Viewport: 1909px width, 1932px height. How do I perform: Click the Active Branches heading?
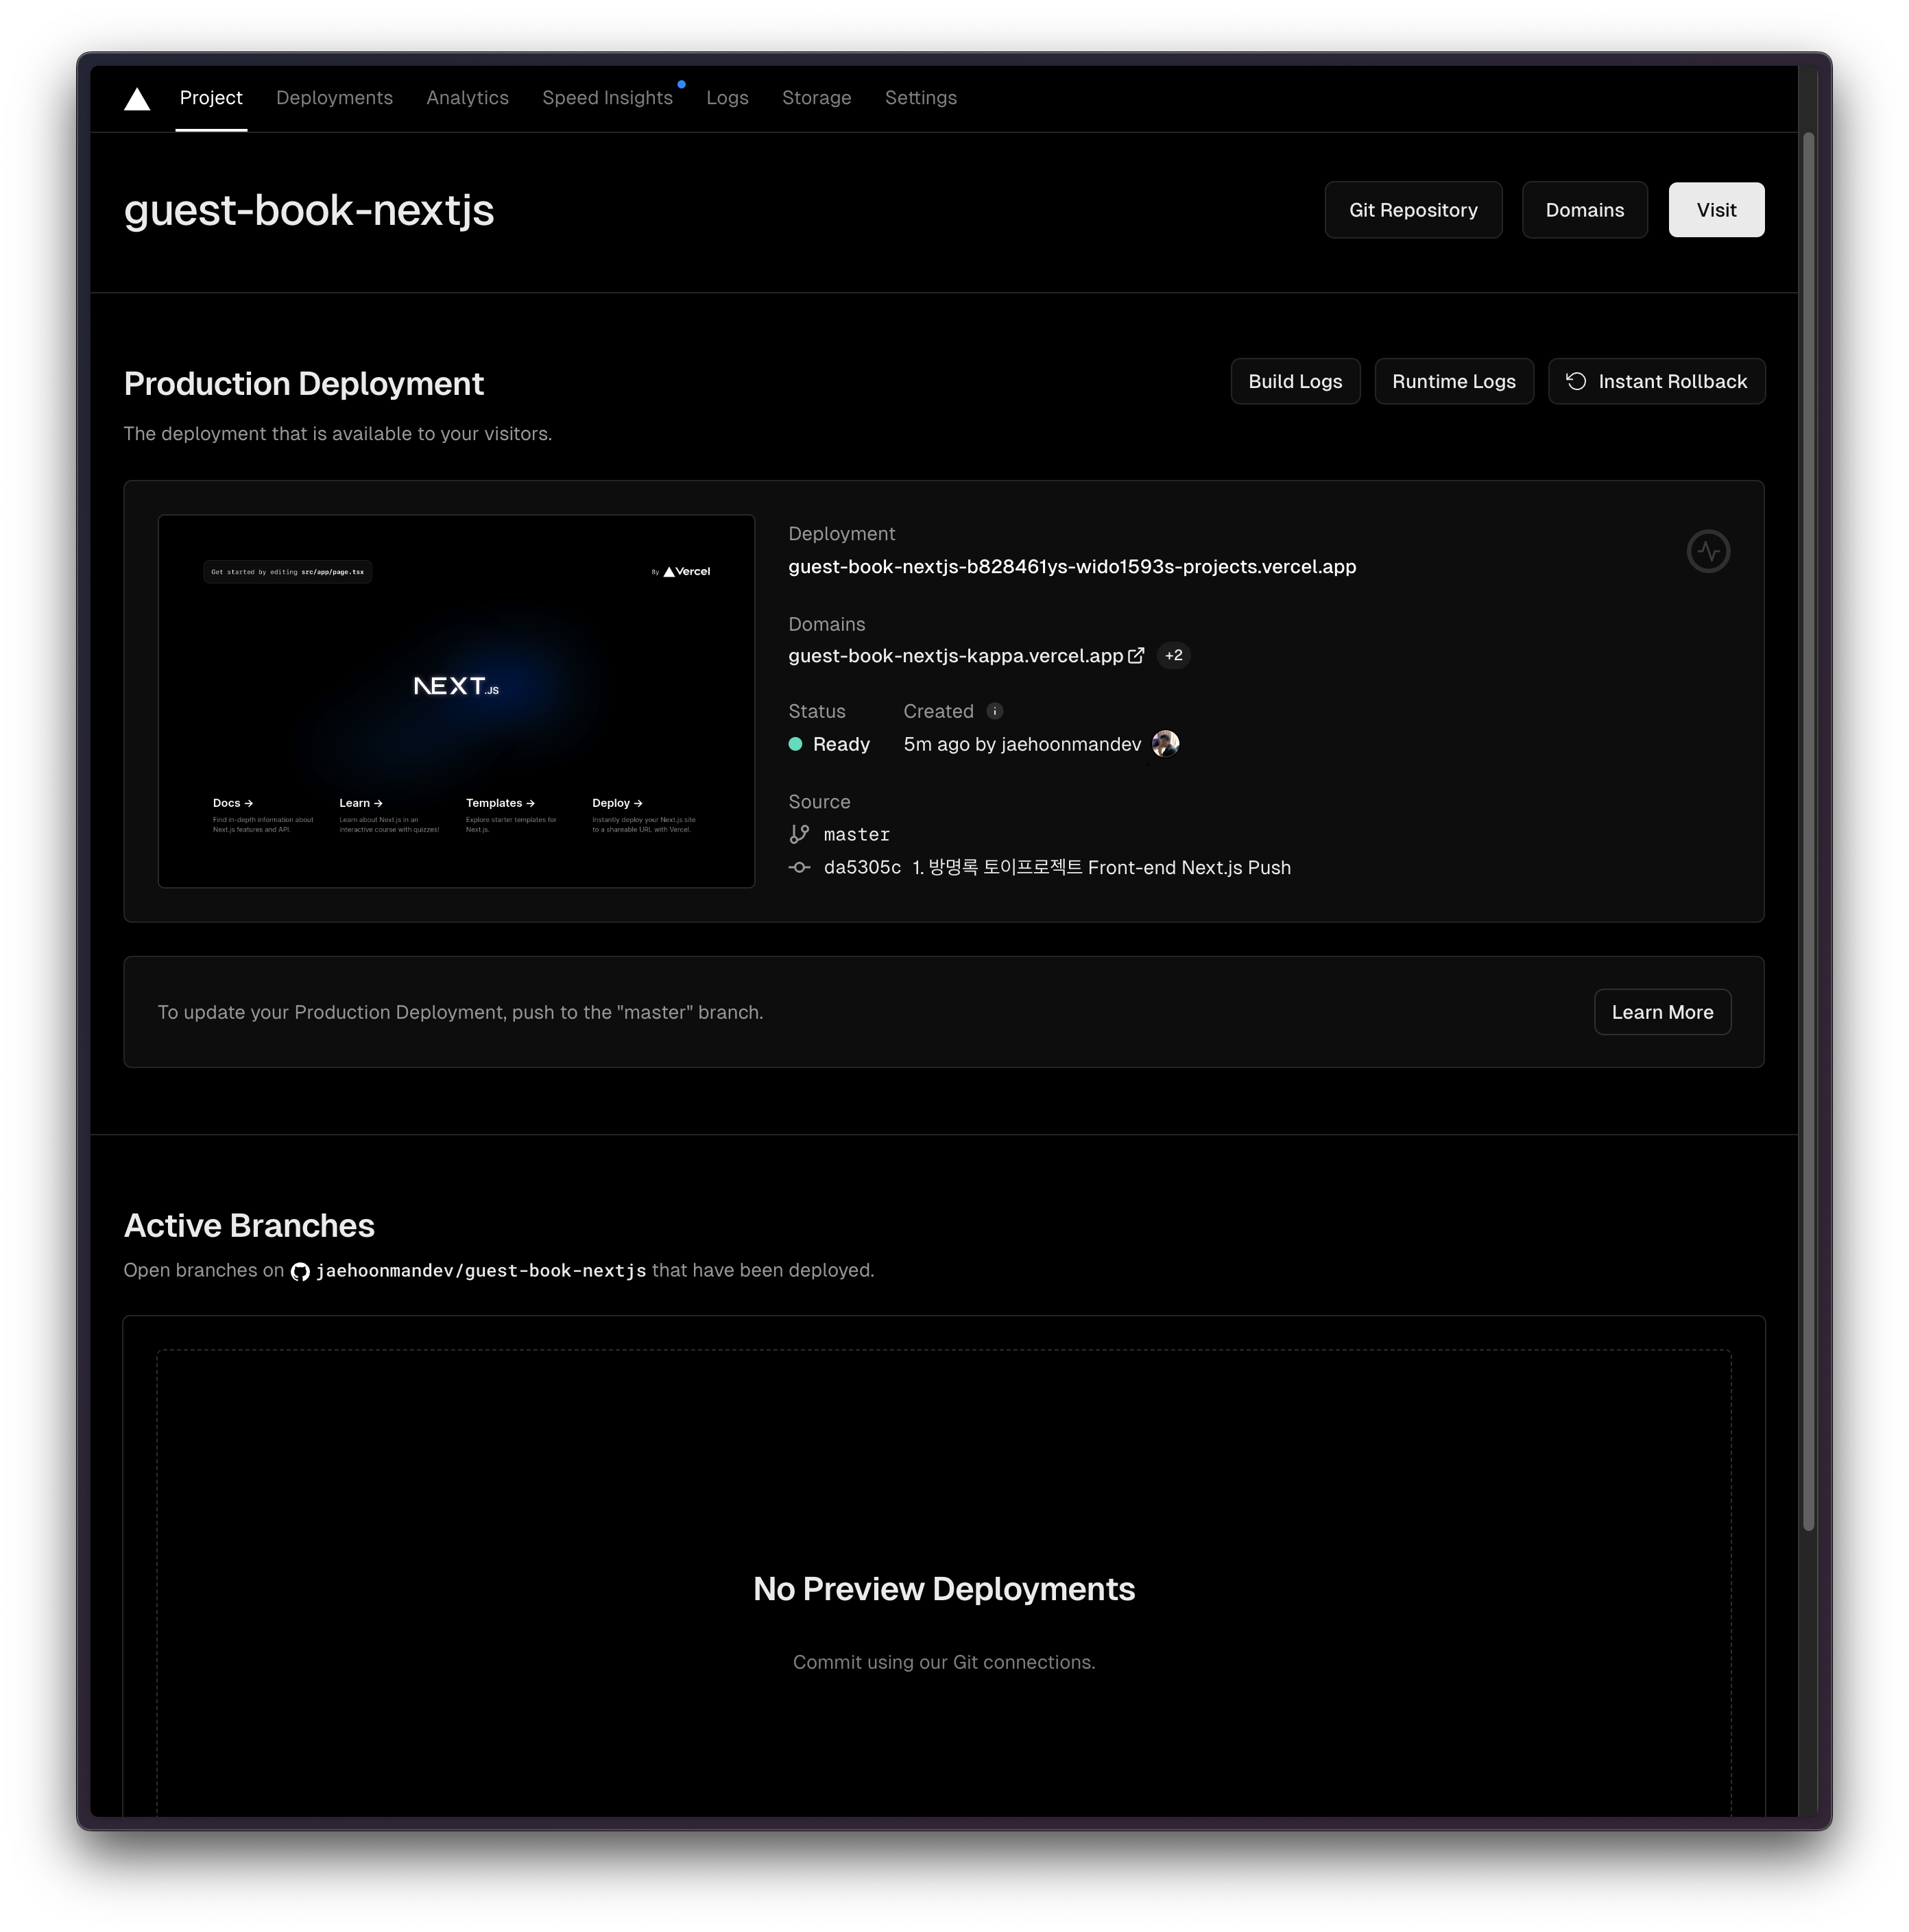[x=249, y=1227]
